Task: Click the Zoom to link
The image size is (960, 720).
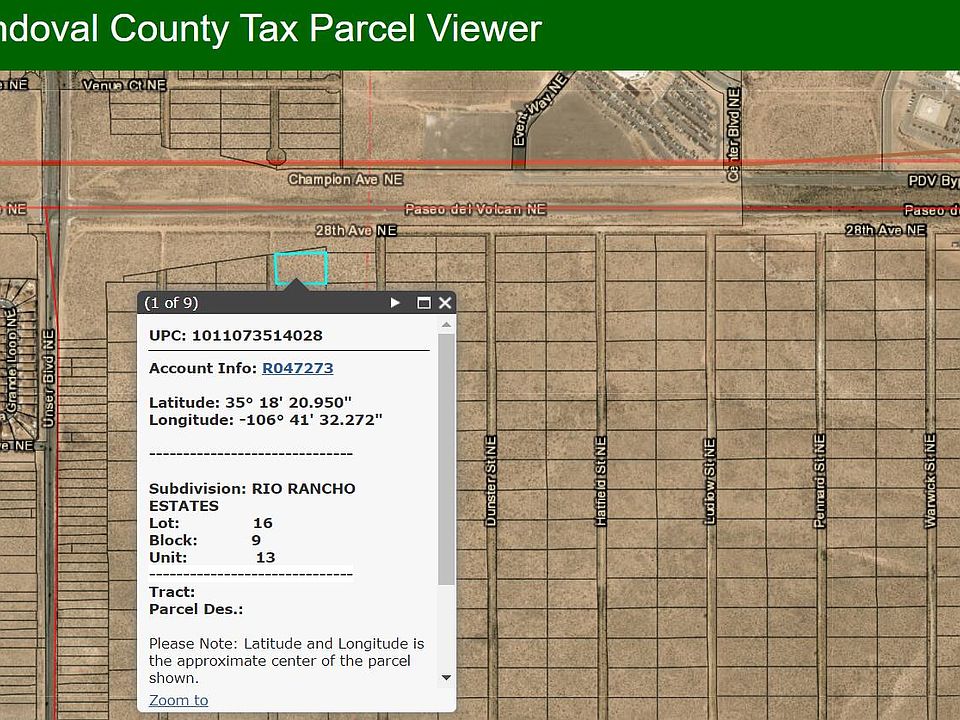Action: (178, 700)
